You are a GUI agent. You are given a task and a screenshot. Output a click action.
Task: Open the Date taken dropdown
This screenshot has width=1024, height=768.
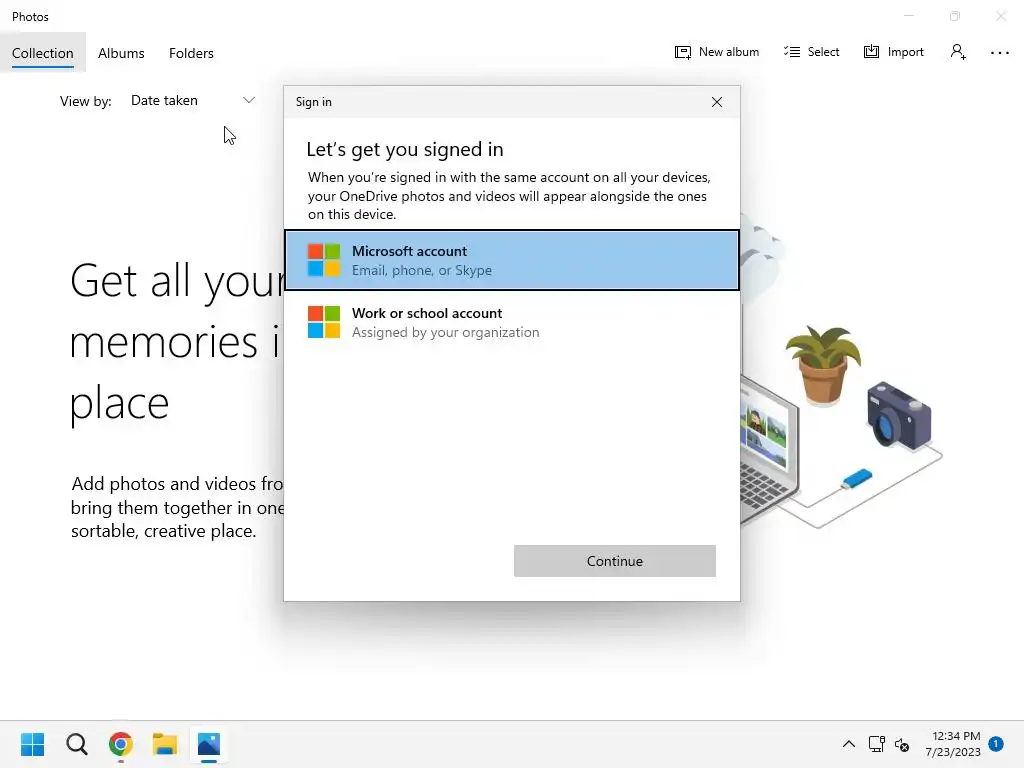[x=192, y=101]
